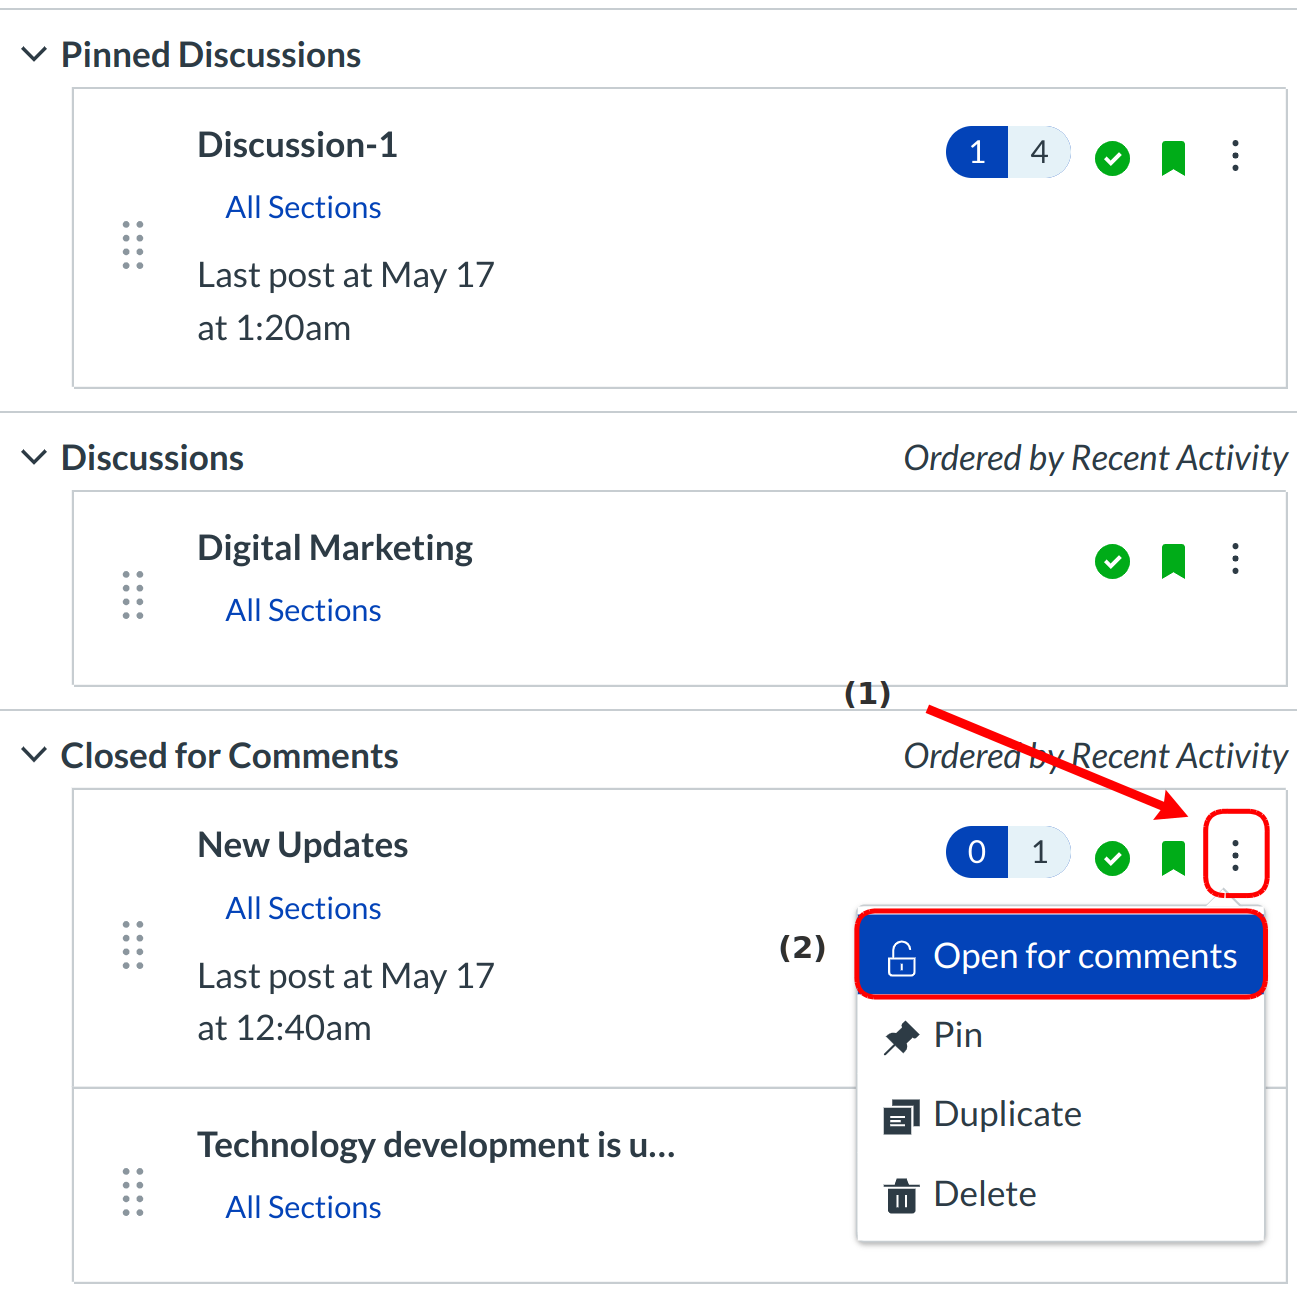
Task: Choose Pin from the context menu
Action: pyautogui.click(x=957, y=1035)
